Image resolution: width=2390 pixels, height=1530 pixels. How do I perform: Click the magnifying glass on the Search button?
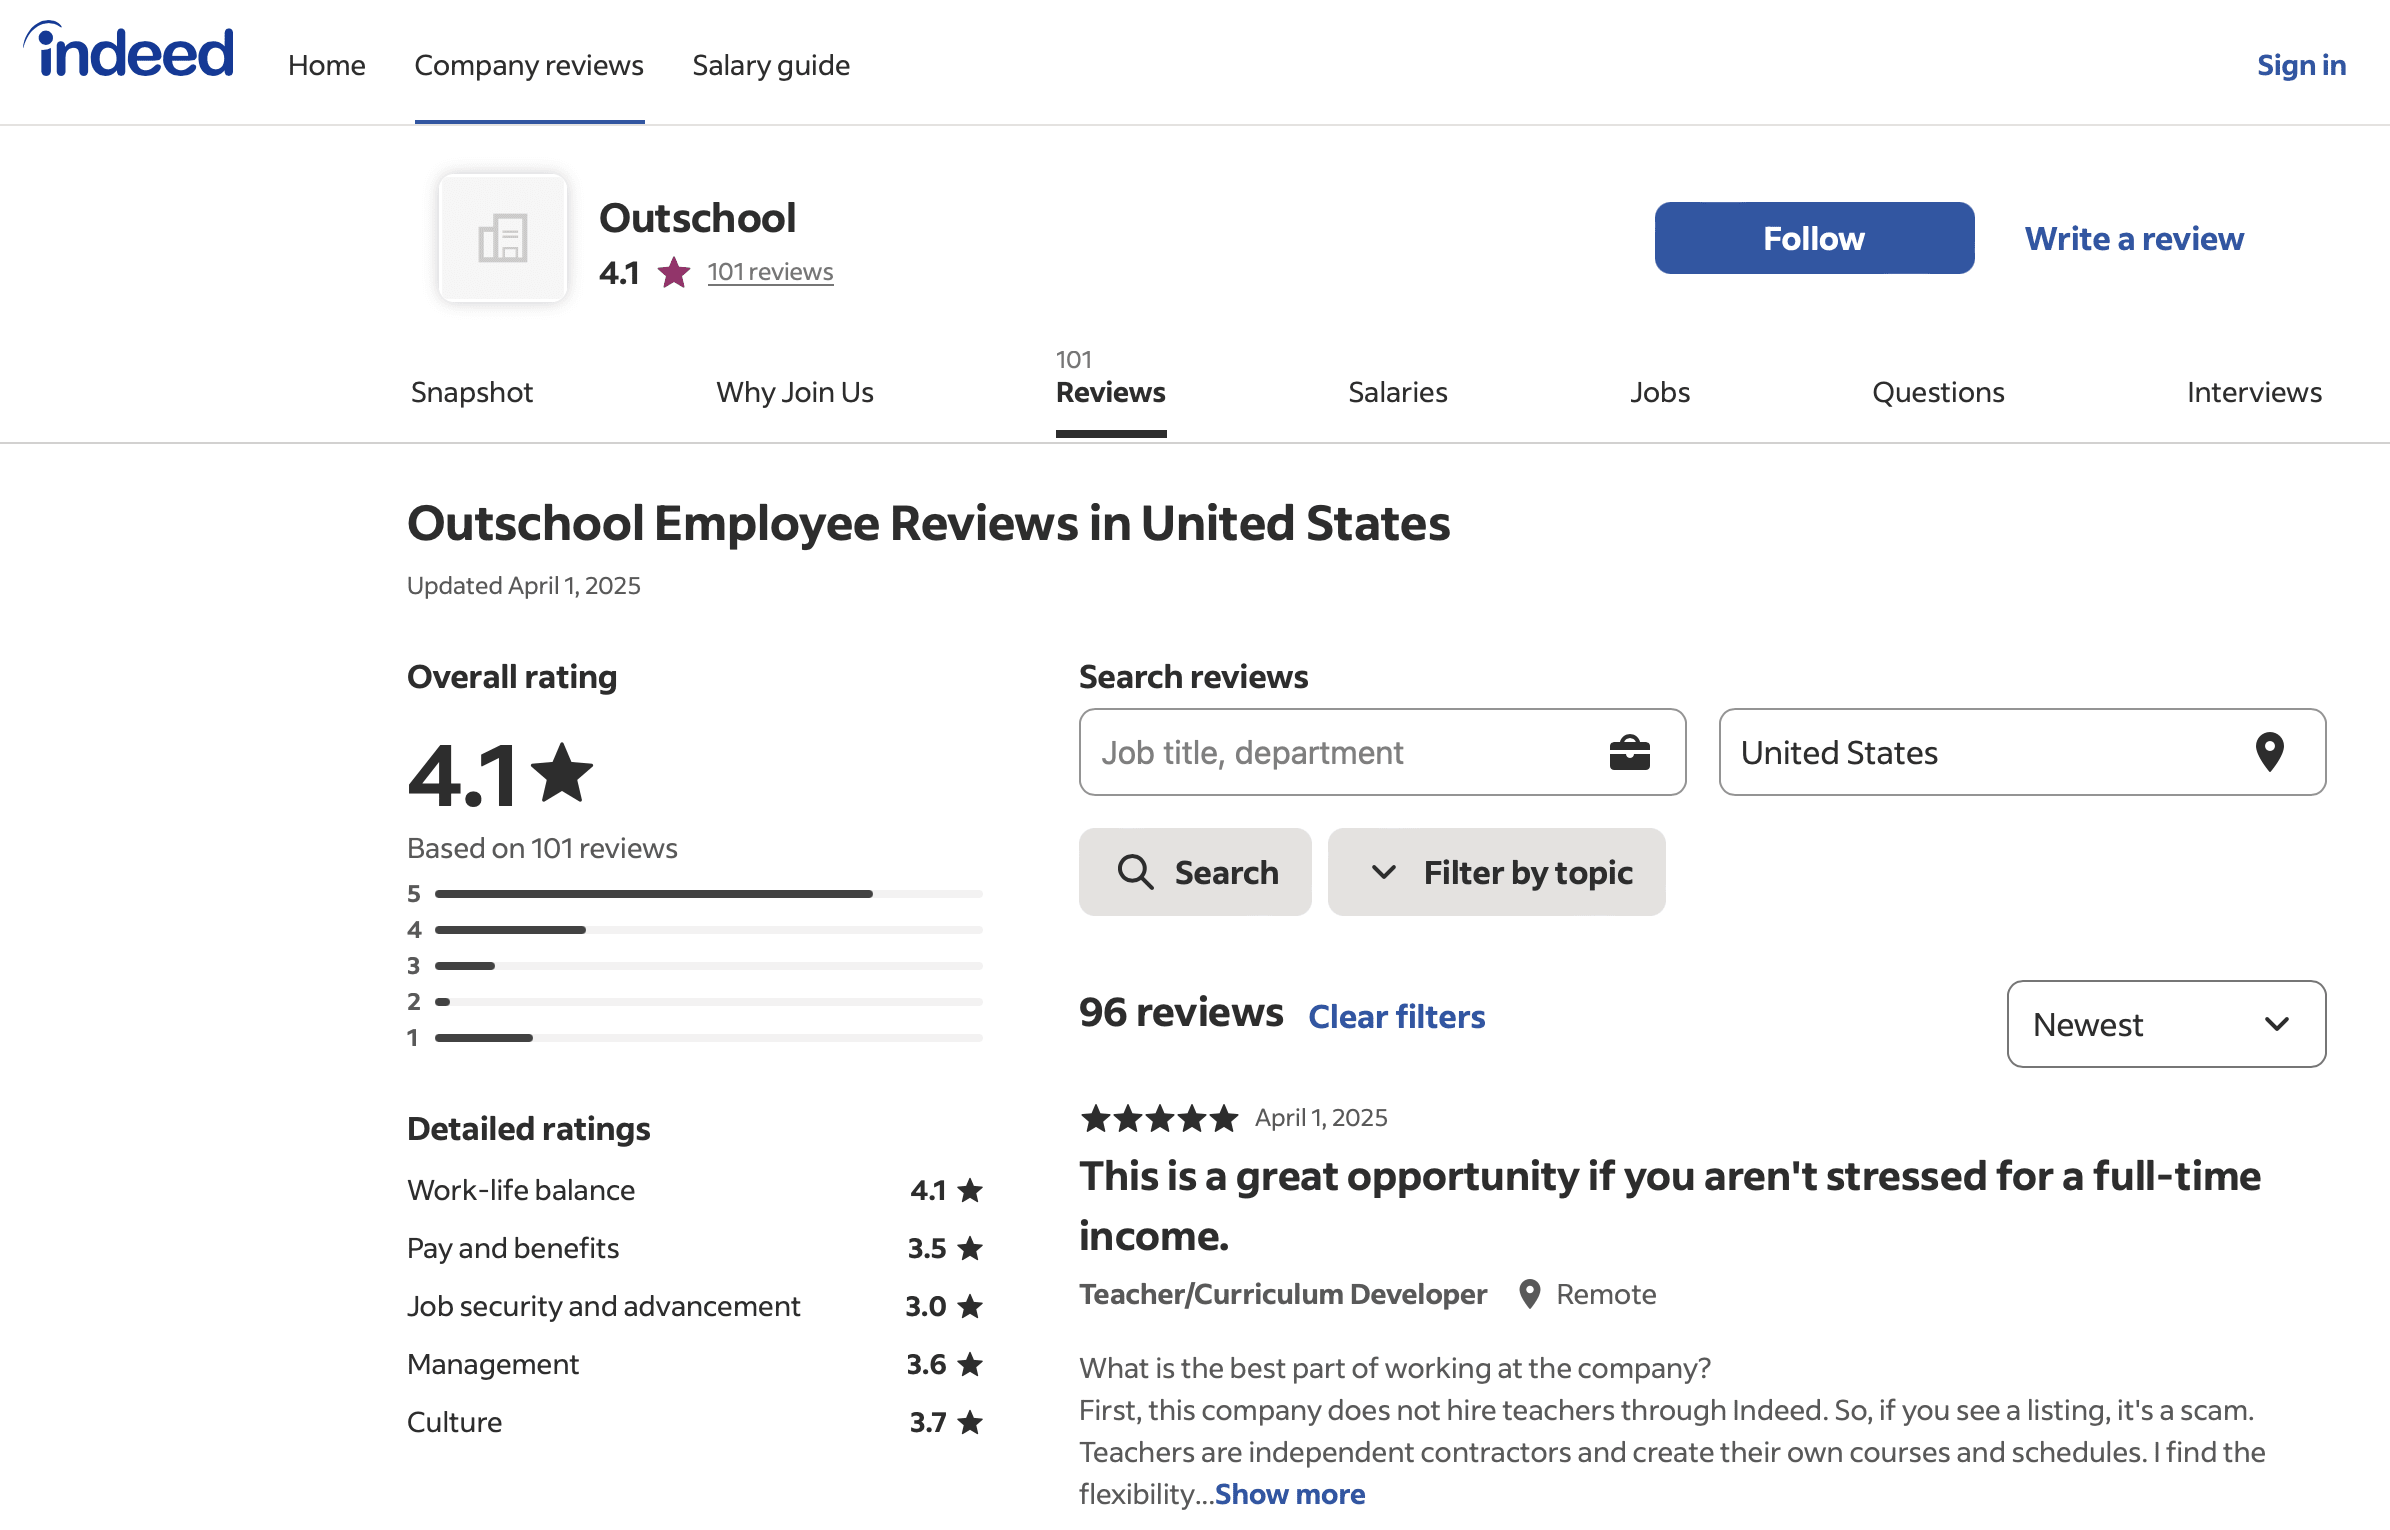[x=1136, y=872]
